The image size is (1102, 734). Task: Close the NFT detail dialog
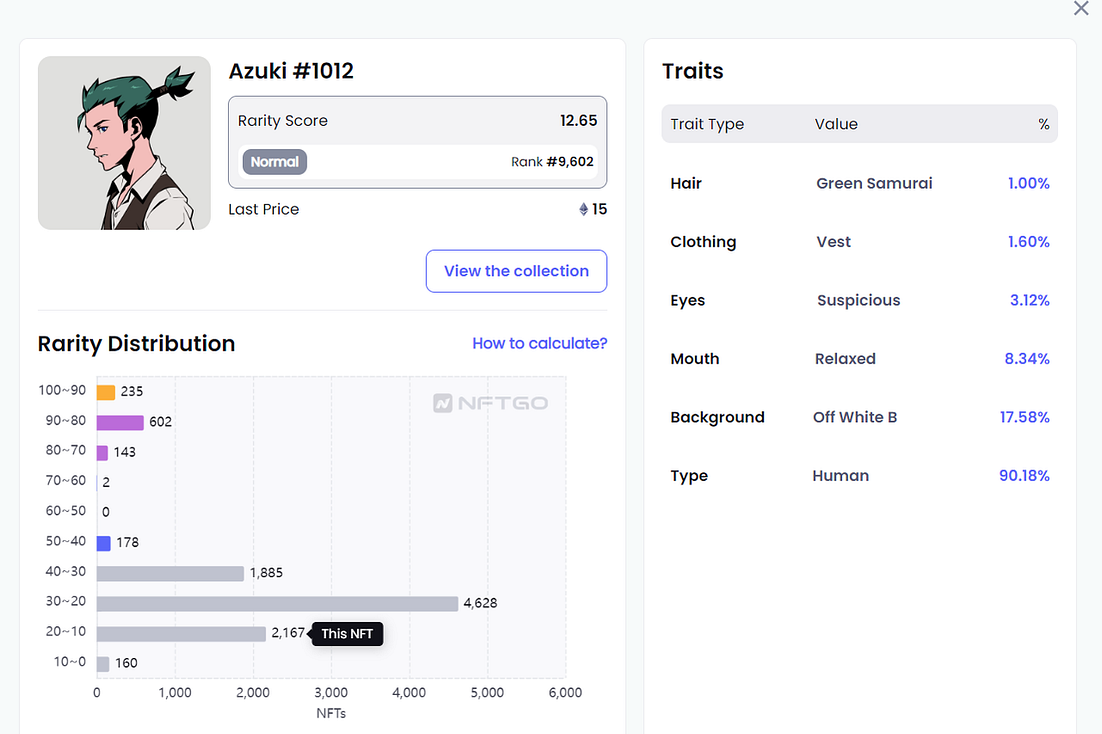1081,8
